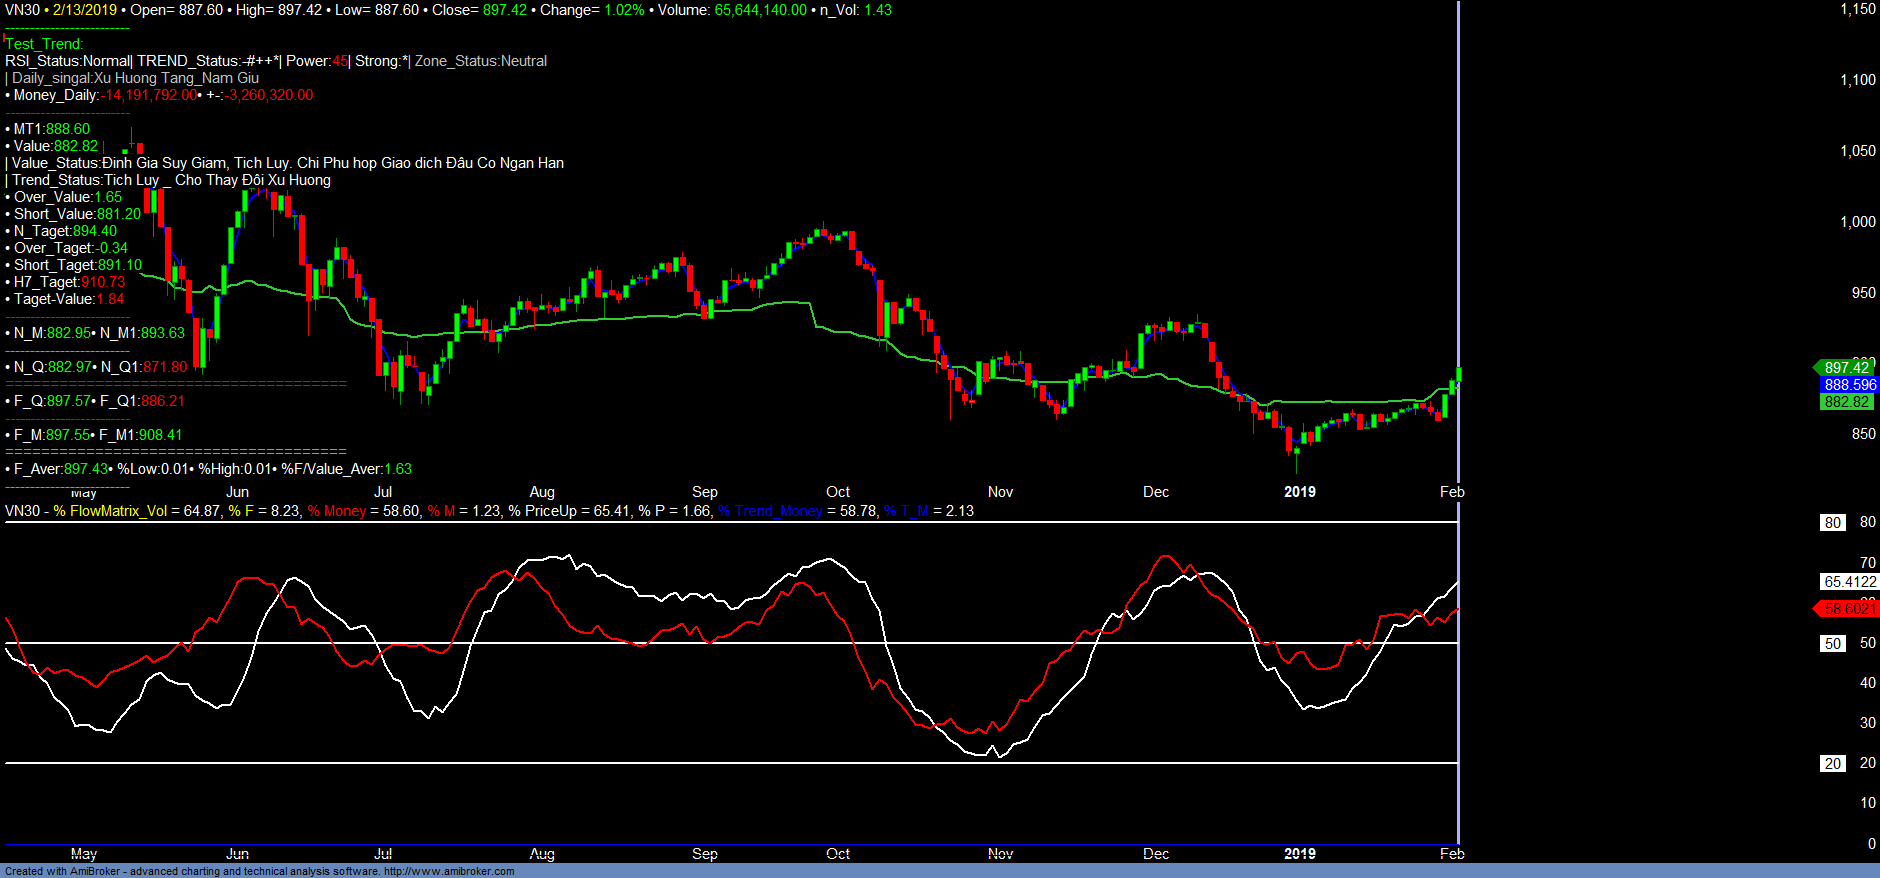Click the blue 888.596 price label

tap(1850, 385)
